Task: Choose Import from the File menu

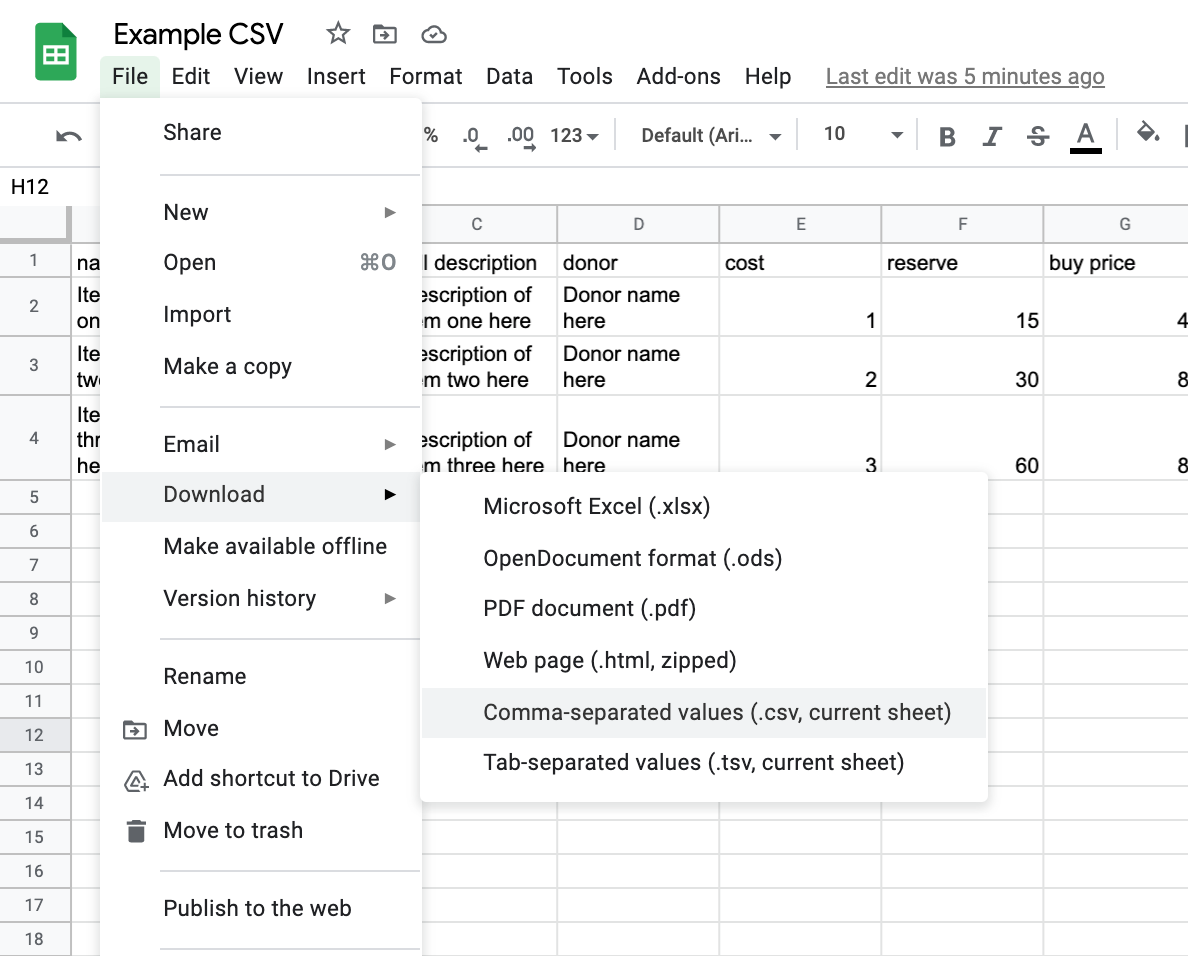Action: tap(261, 314)
